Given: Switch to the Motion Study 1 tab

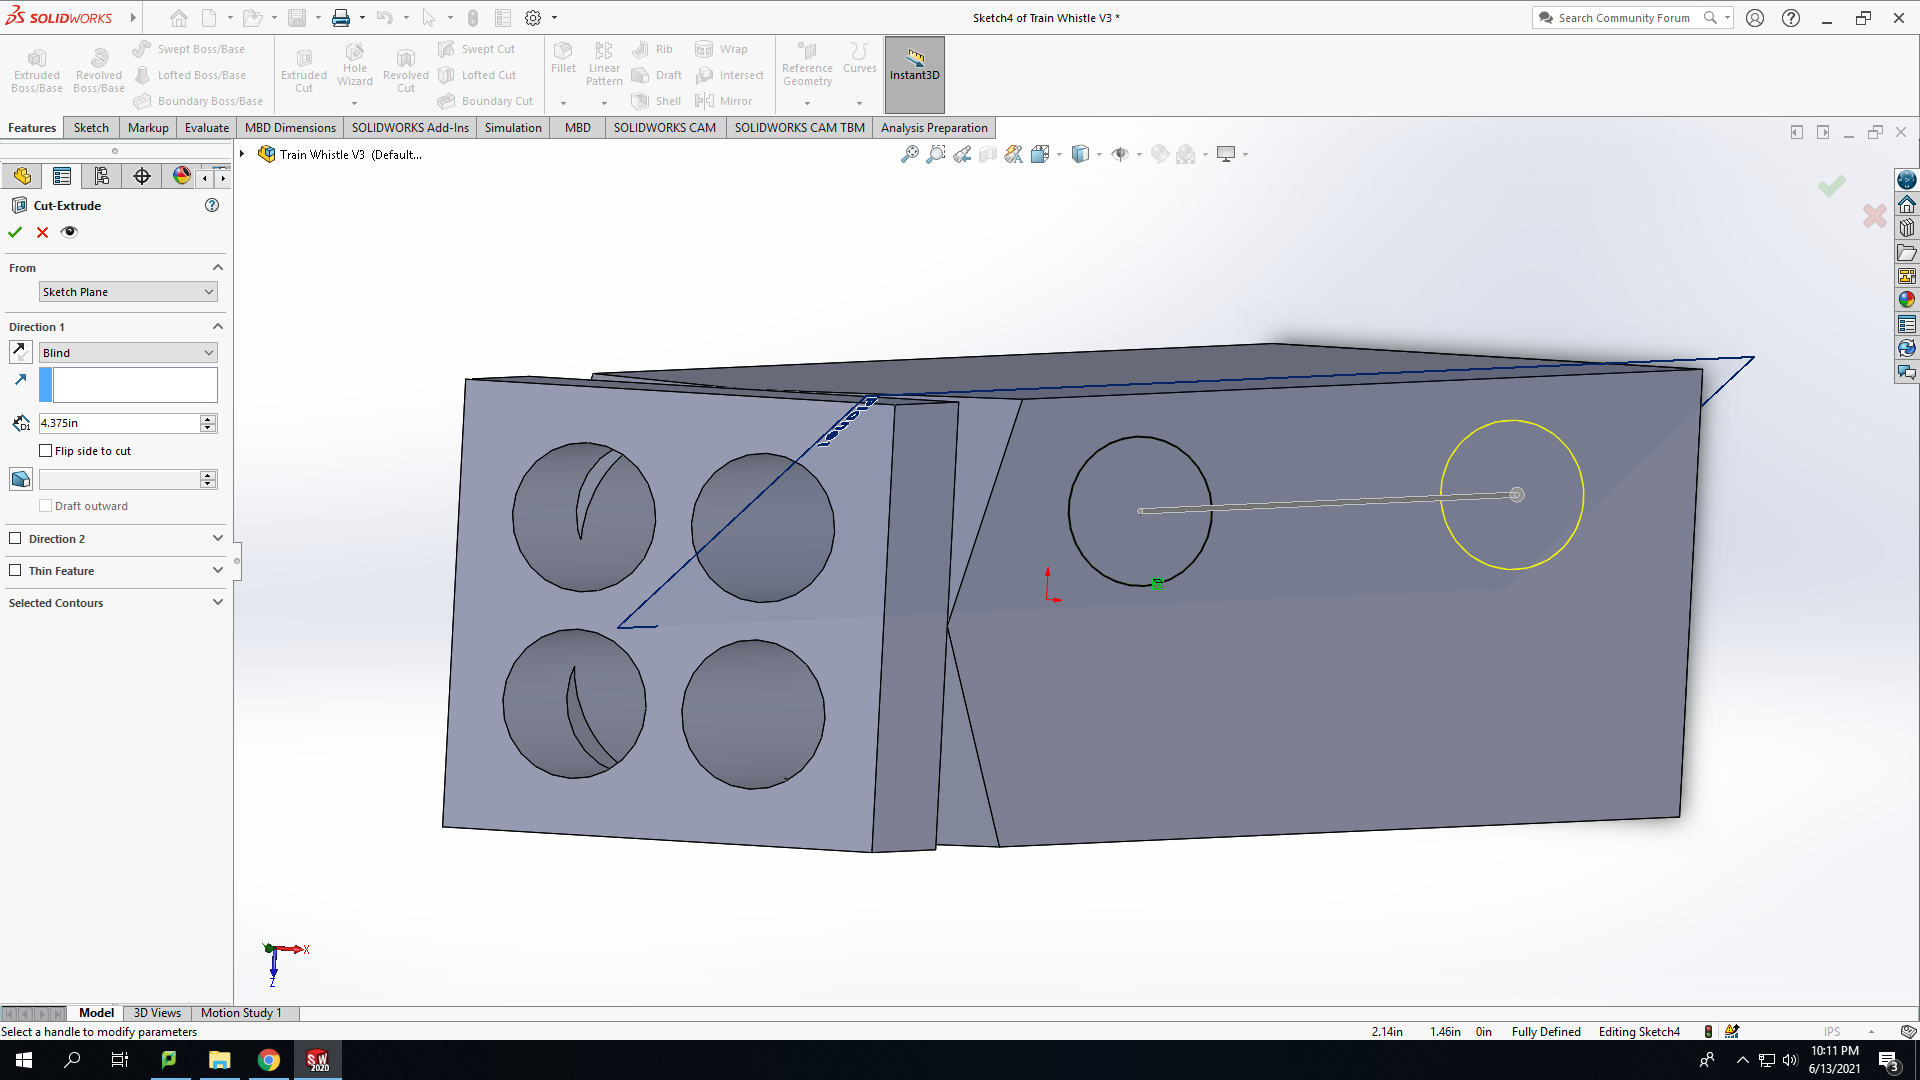Looking at the screenshot, I should (241, 1013).
